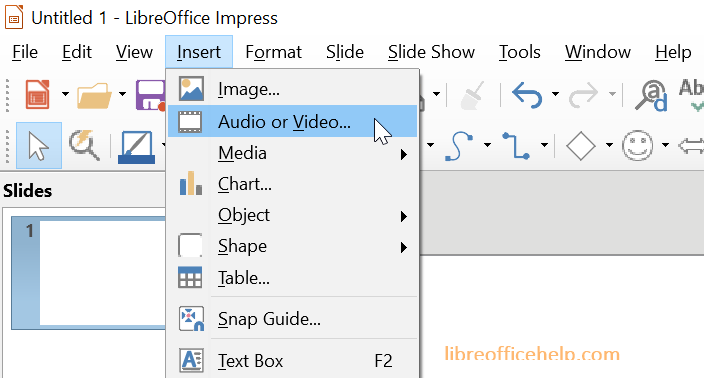Choose Table... from the Insert menu

(292, 278)
